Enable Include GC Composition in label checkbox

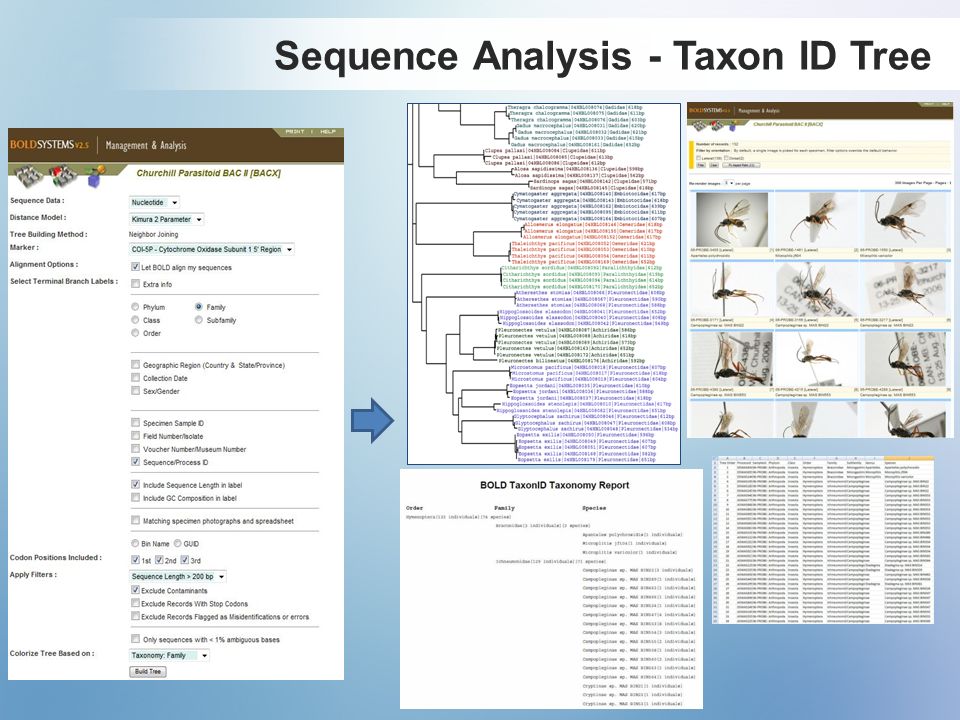tap(135, 498)
